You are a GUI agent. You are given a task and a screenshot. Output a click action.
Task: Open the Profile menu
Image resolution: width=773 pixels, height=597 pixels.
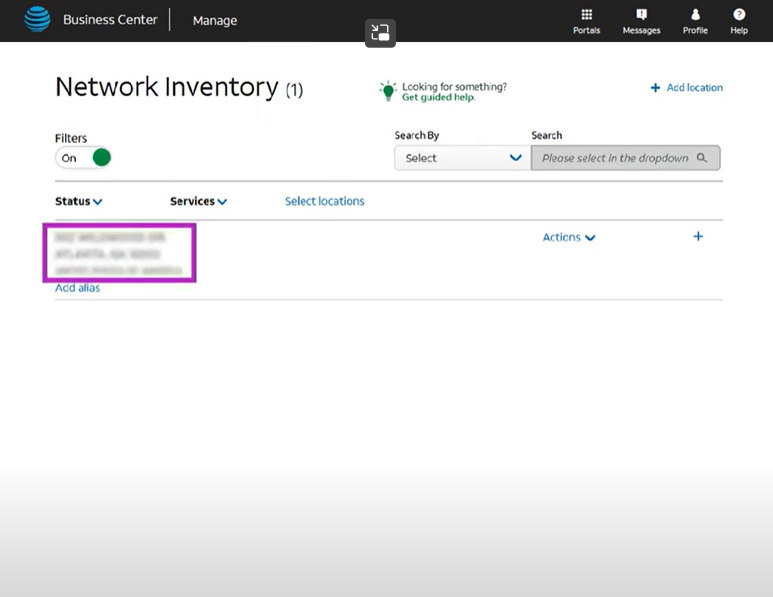[x=695, y=21]
